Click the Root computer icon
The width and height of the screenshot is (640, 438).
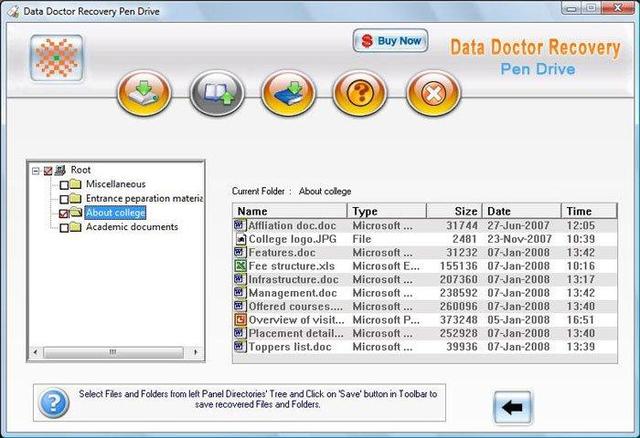tap(60, 170)
